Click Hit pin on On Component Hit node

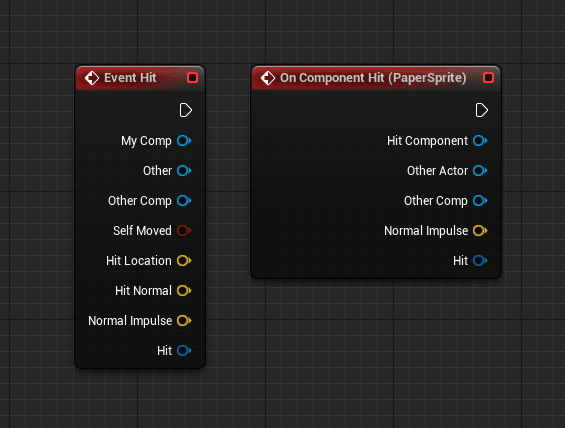click(x=480, y=260)
